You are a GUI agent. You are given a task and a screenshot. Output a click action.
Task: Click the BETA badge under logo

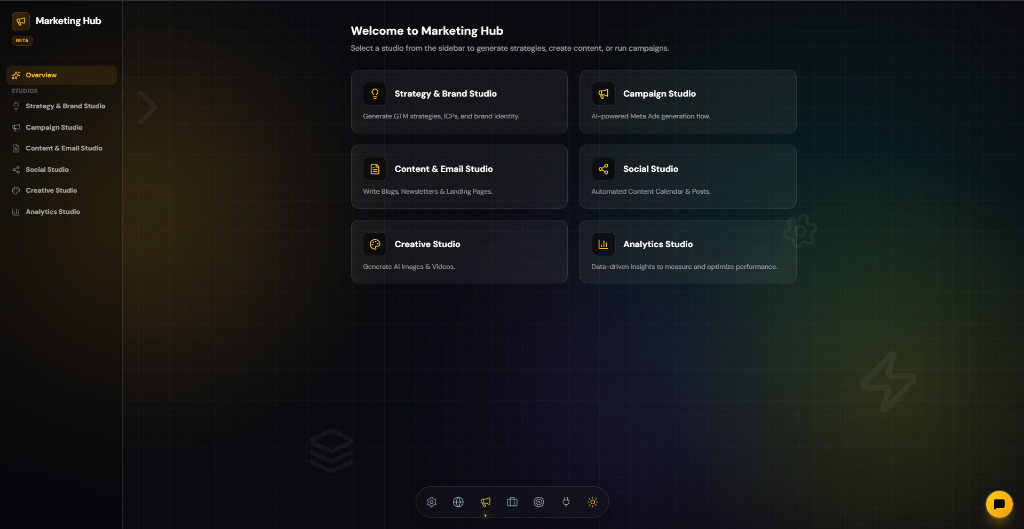click(x=22, y=40)
